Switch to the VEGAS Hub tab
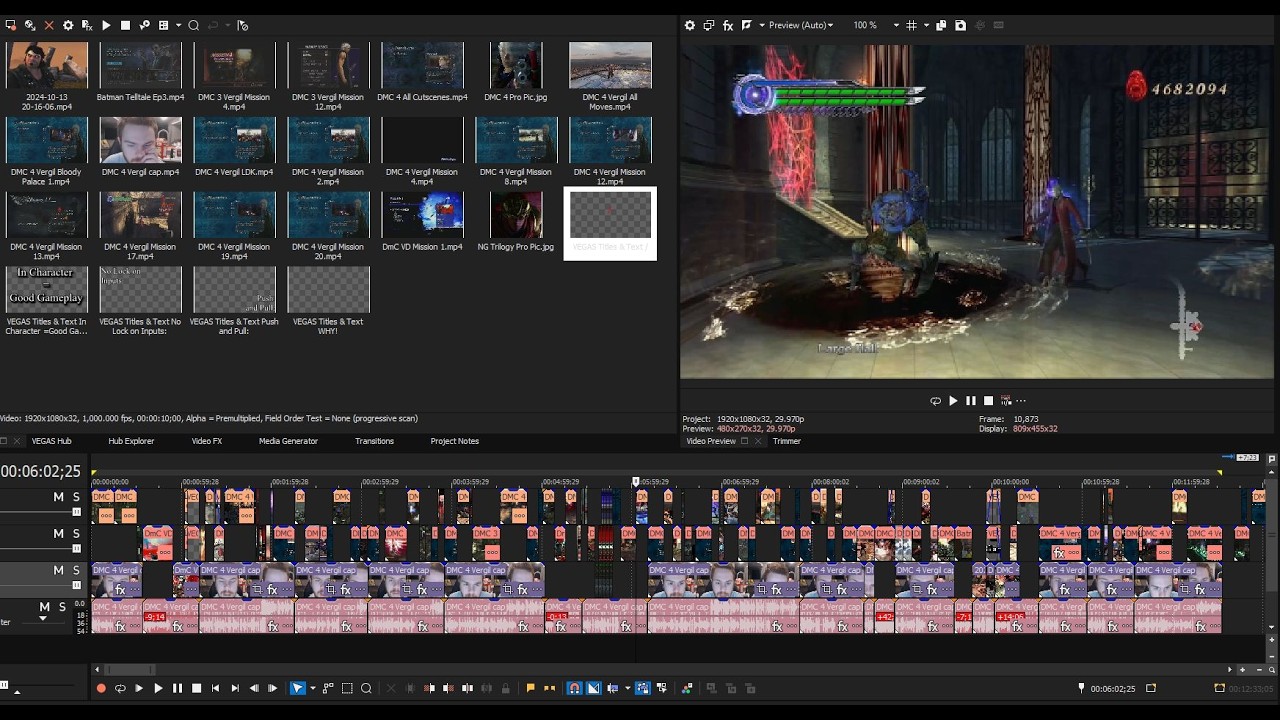The height and width of the screenshot is (720, 1280). click(51, 441)
